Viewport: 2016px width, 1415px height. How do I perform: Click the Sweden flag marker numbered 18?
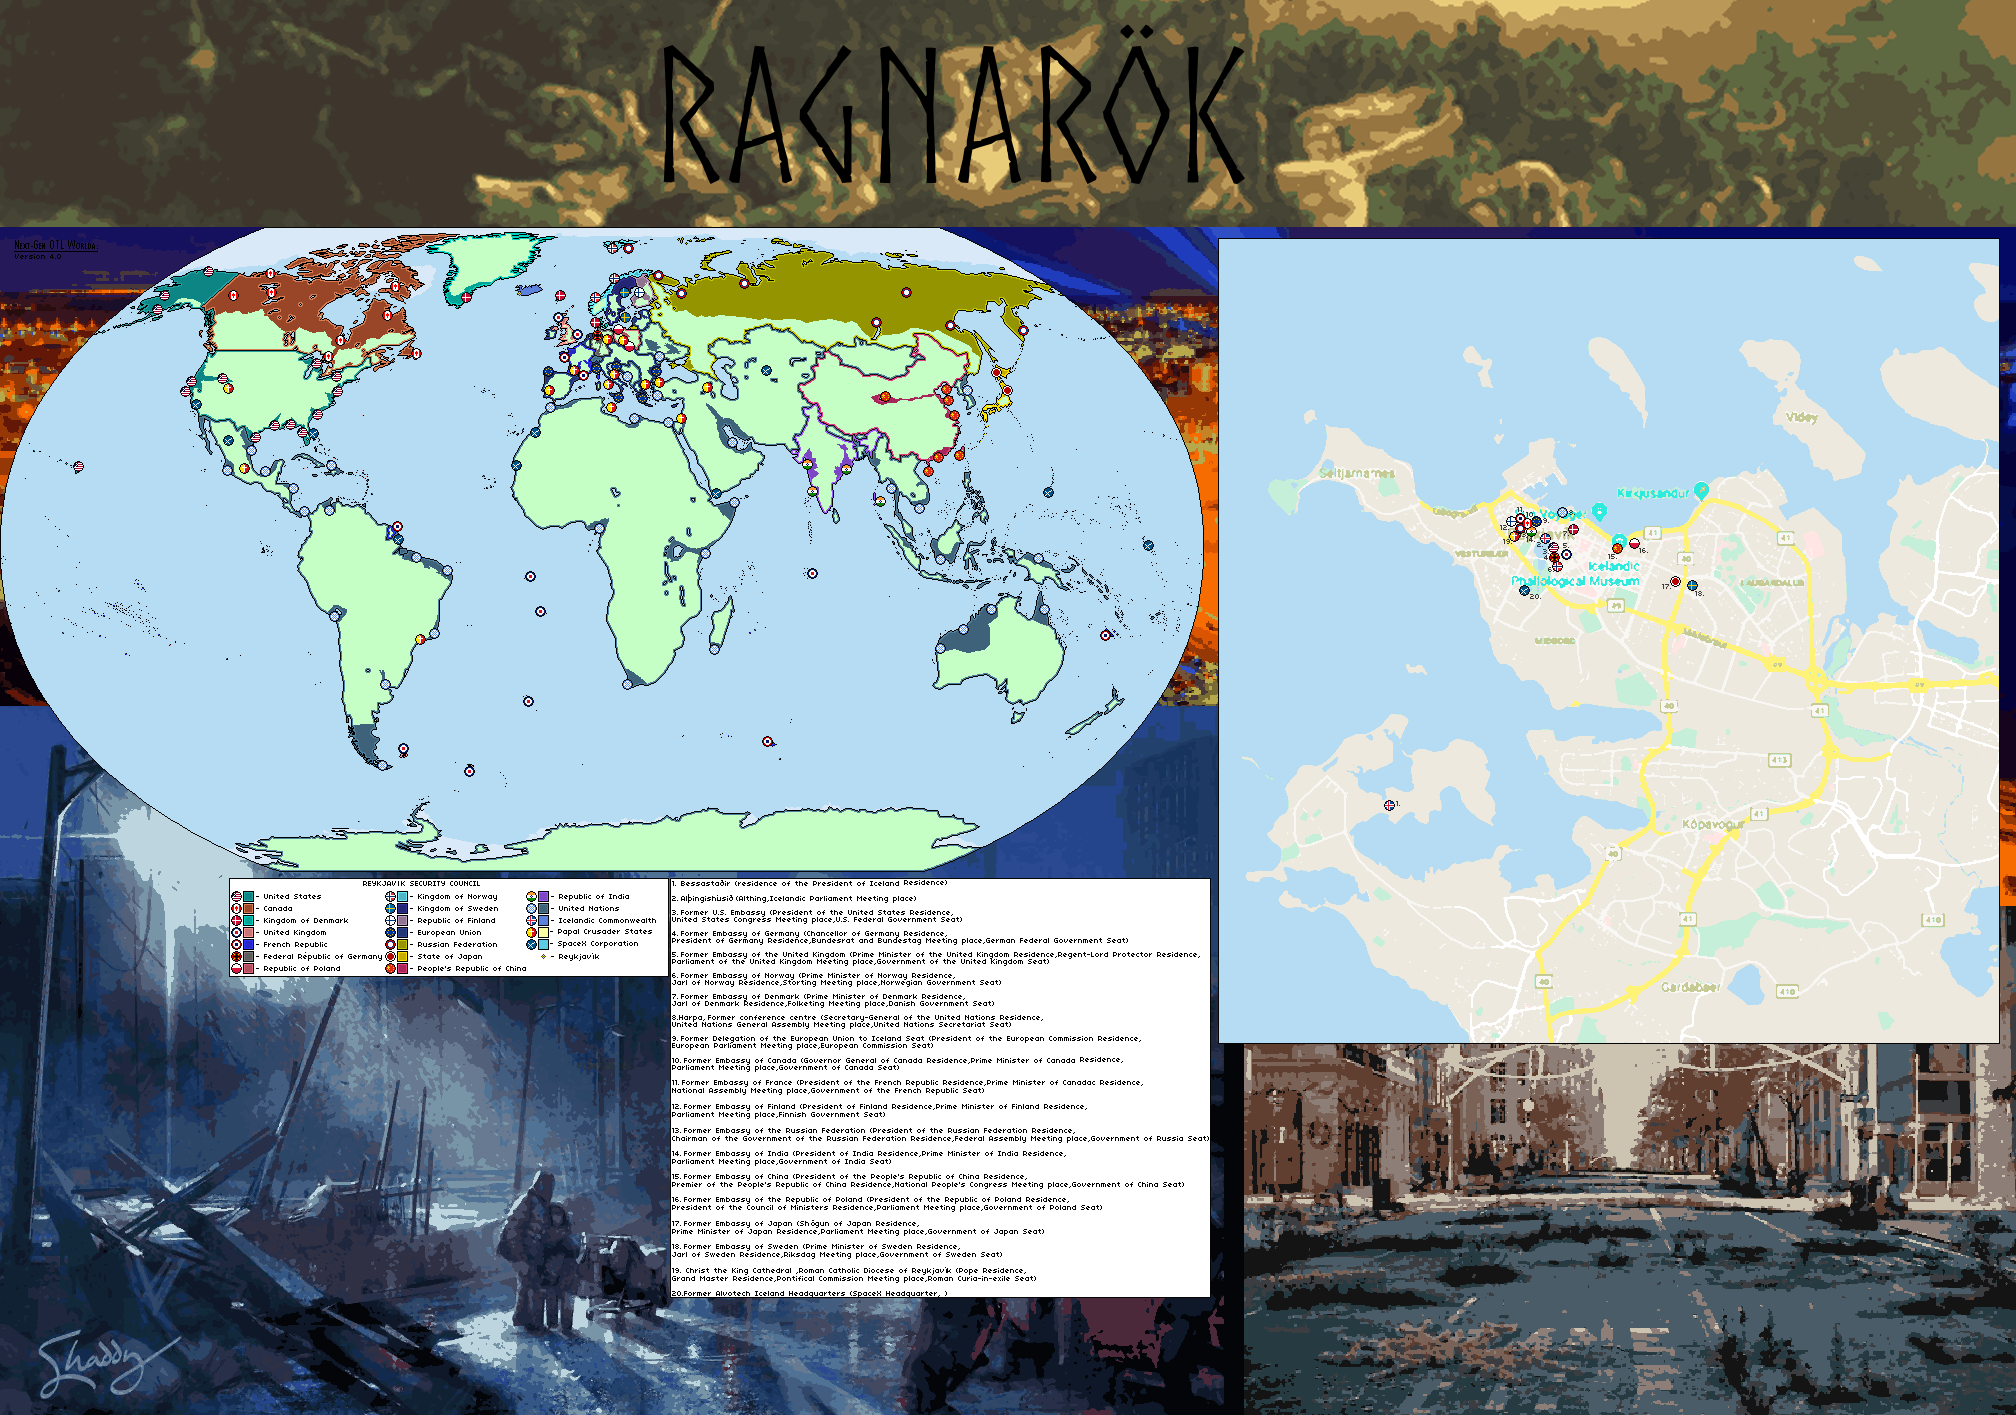click(1693, 586)
